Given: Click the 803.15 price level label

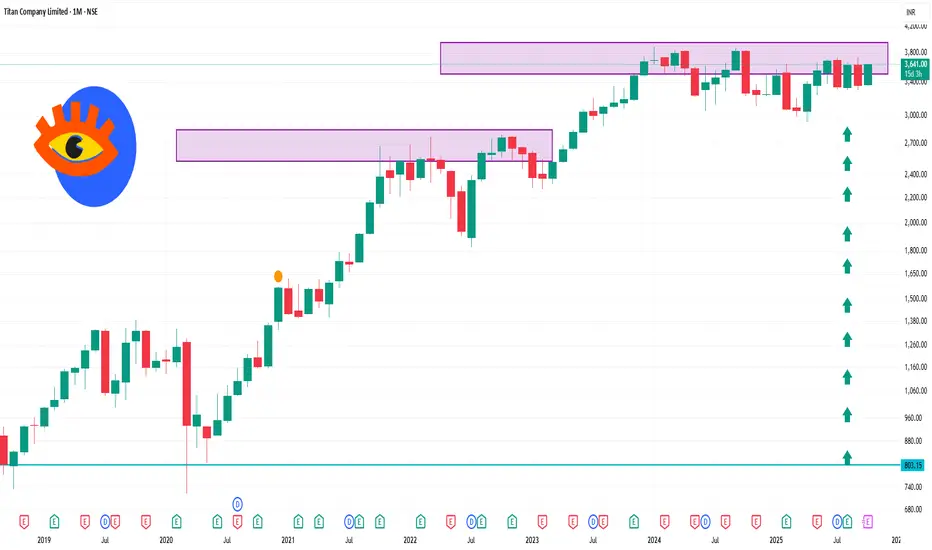Looking at the screenshot, I should pos(910,465).
